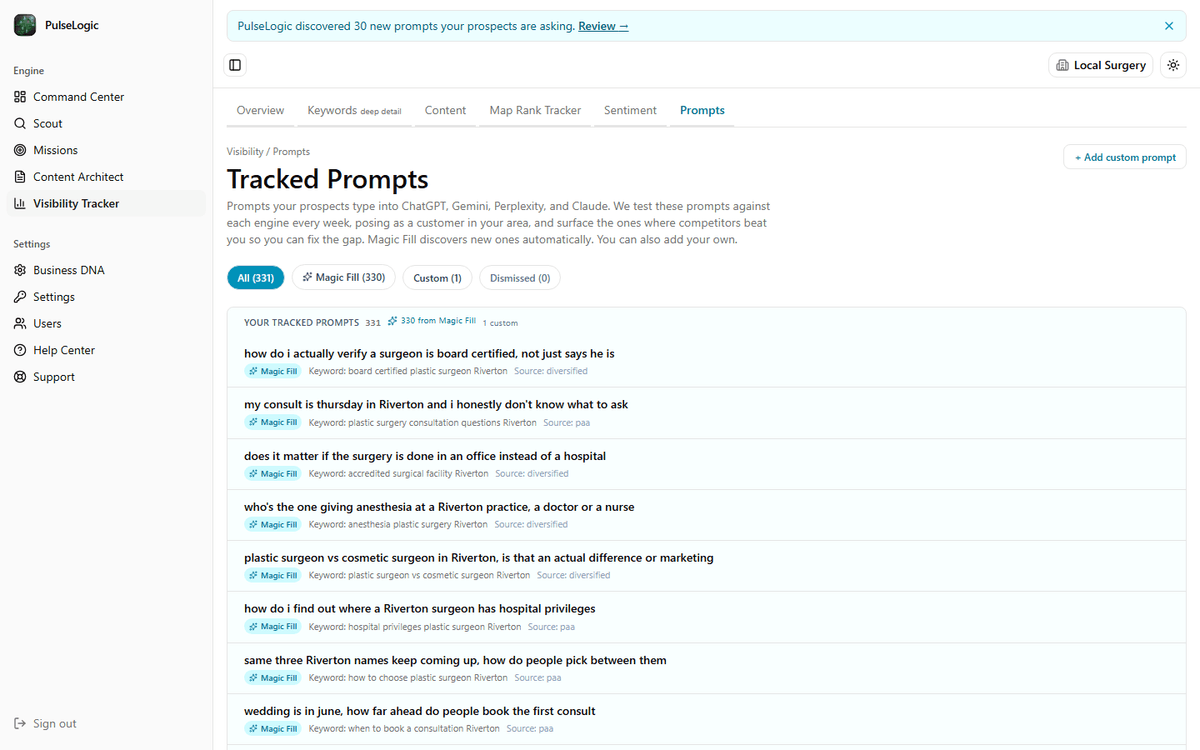
Task: Toggle the sidebar panel icon
Action: click(x=235, y=65)
